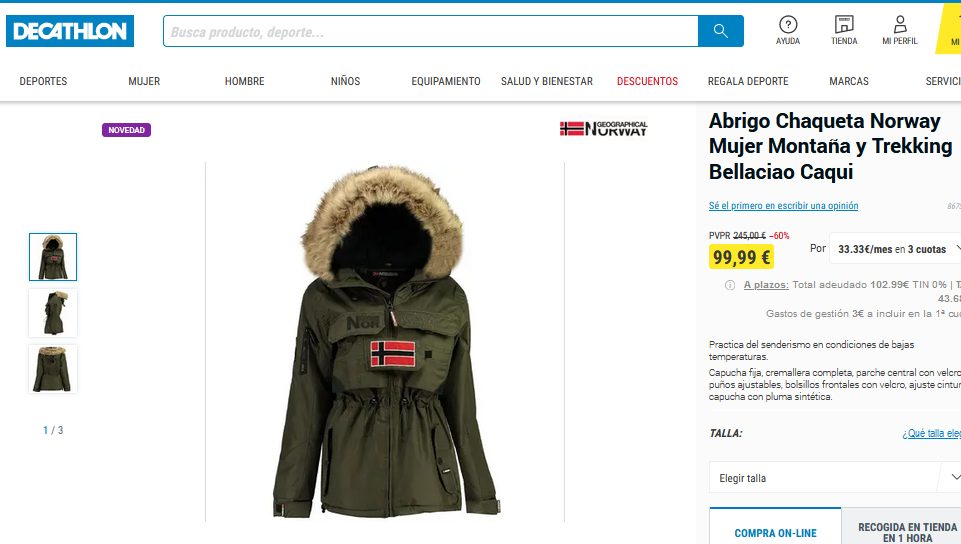Click the Novedad badge
Viewport: 961px width, 544px height.
click(126, 130)
